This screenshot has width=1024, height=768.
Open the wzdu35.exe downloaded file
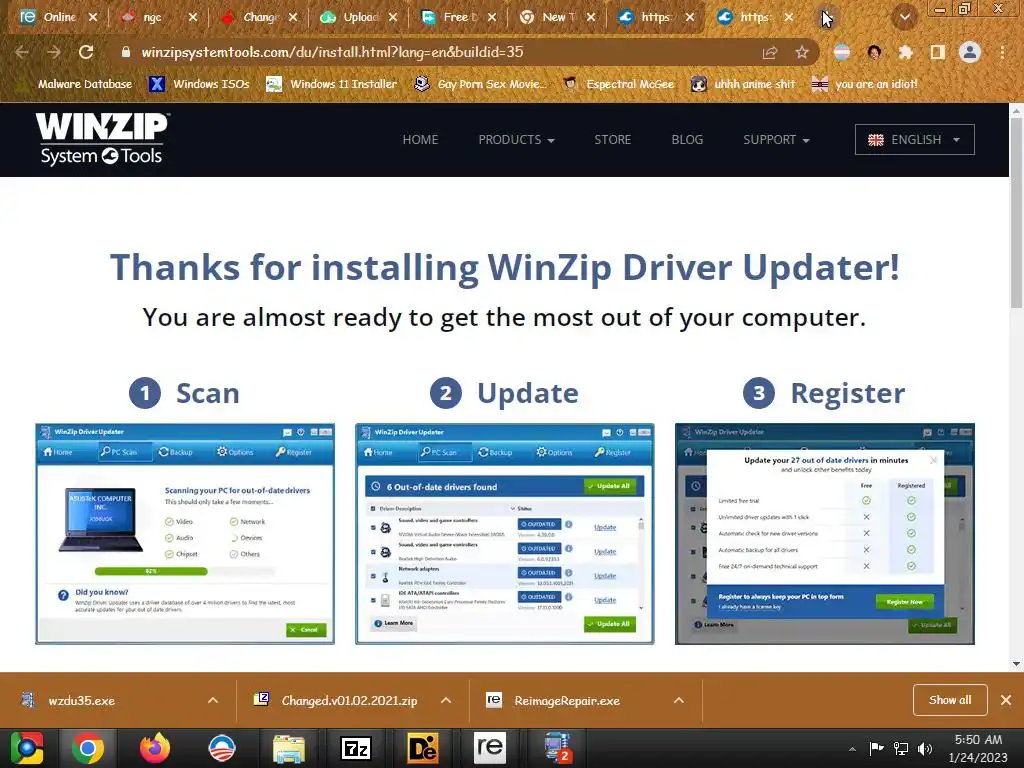pyautogui.click(x=82, y=700)
